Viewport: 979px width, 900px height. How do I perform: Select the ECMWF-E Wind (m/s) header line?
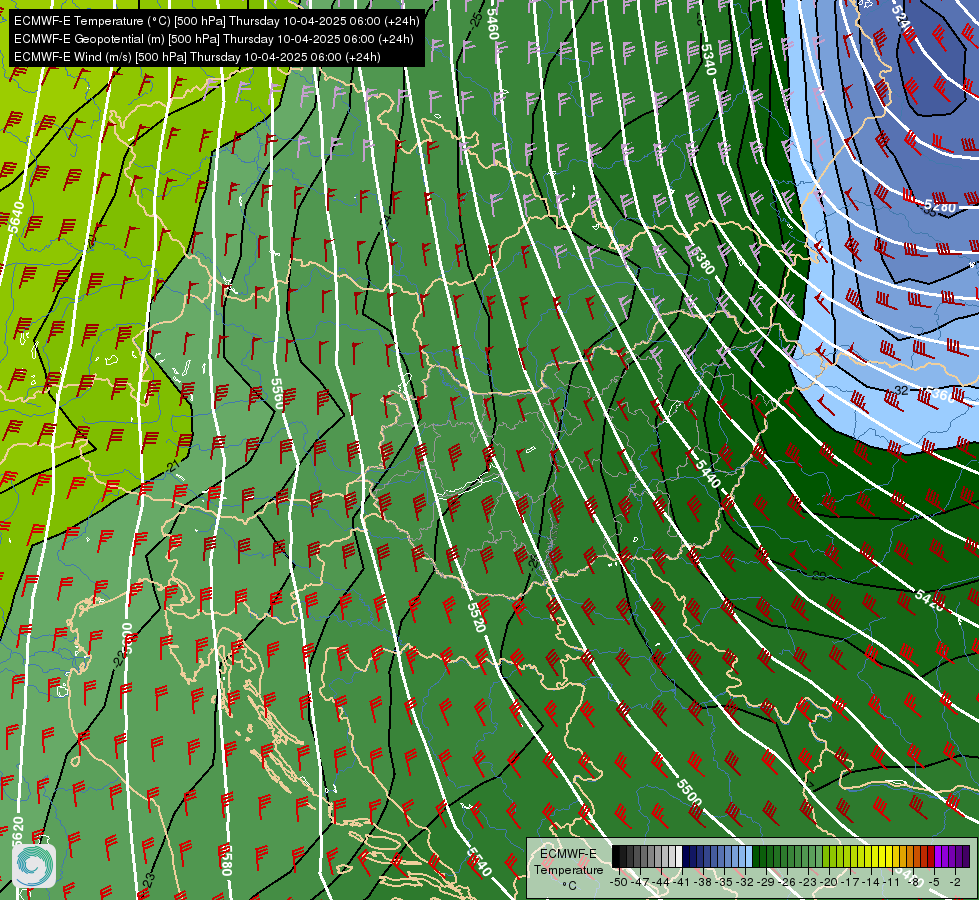(x=197, y=57)
